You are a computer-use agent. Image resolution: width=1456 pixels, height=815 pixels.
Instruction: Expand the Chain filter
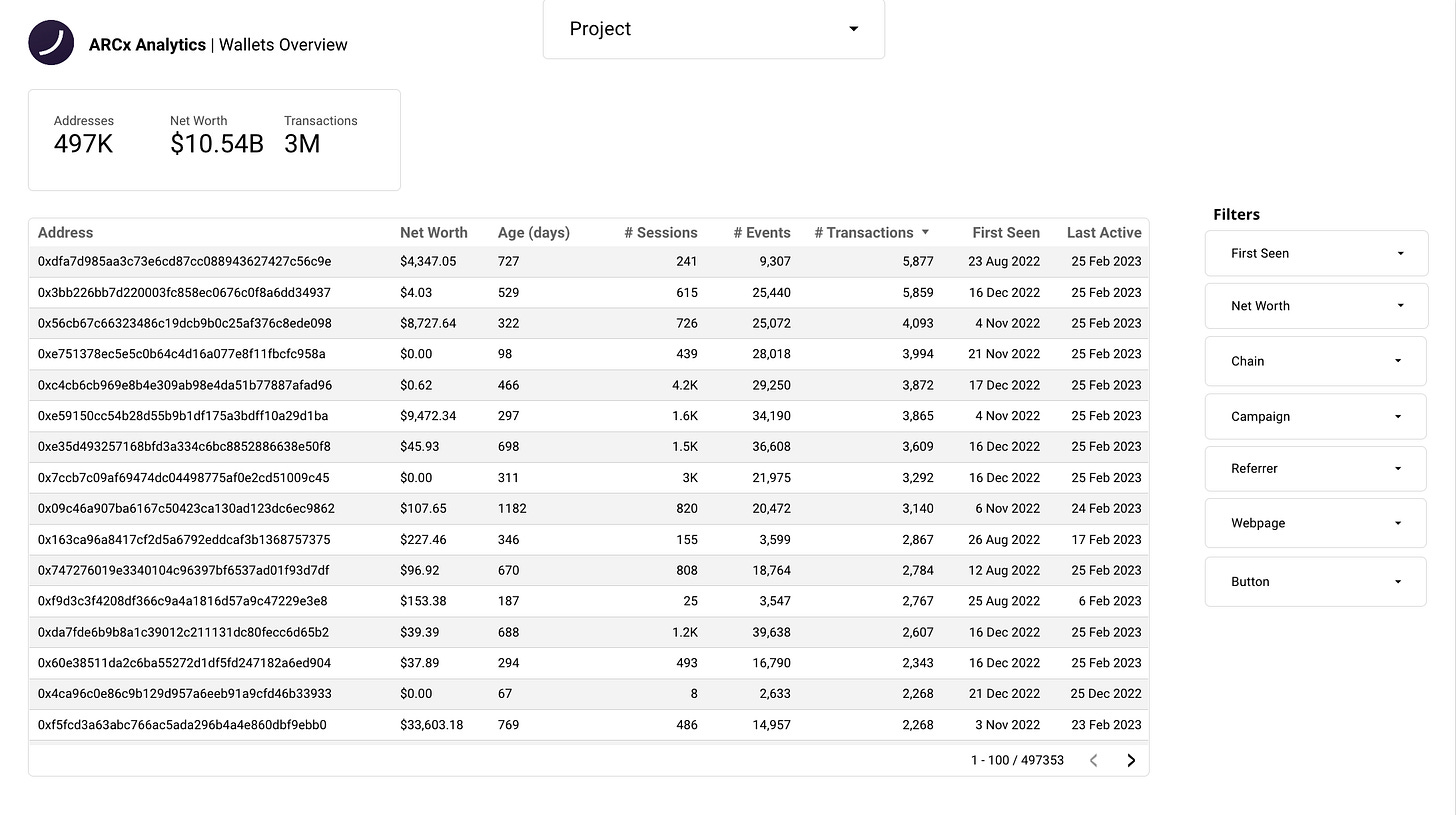[1315, 360]
